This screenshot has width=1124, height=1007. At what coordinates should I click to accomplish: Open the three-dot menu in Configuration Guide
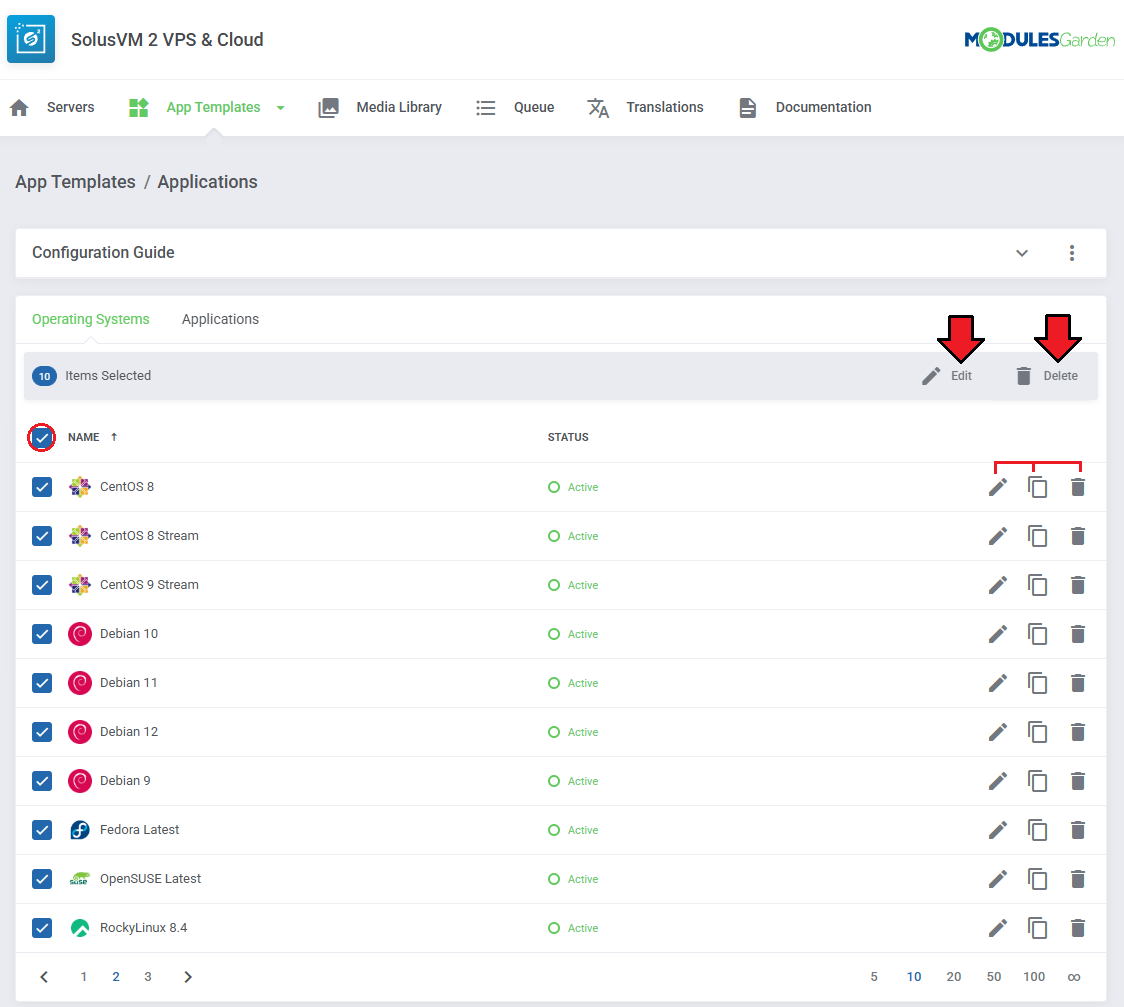tap(1071, 253)
